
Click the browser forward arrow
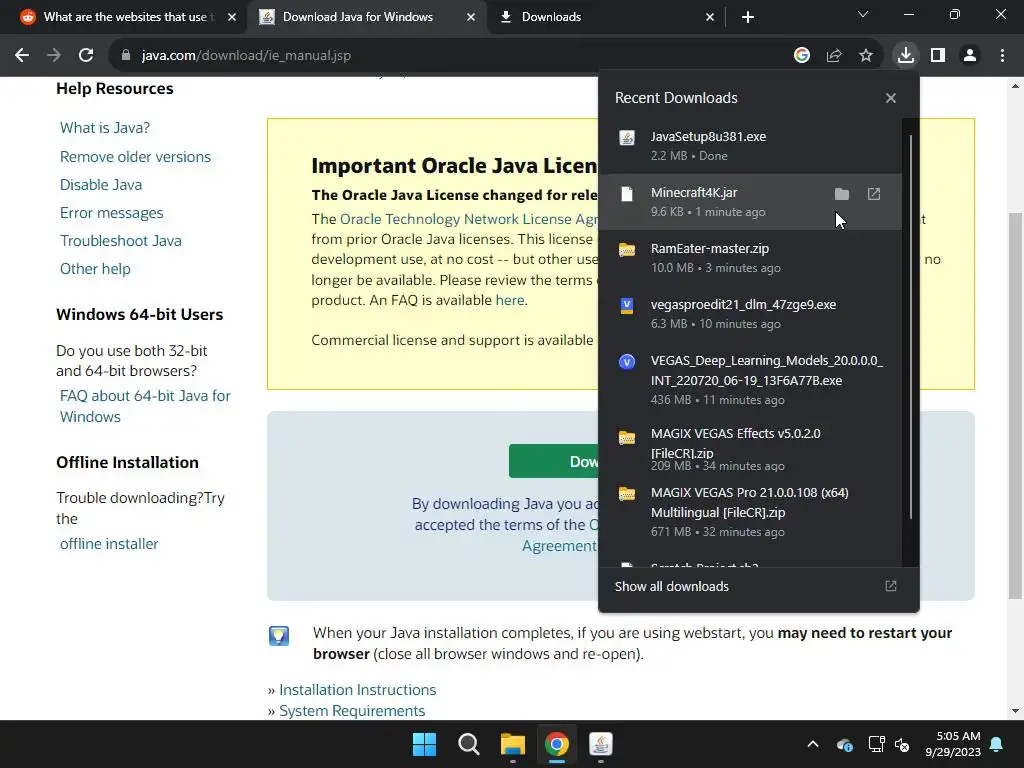[54, 56]
